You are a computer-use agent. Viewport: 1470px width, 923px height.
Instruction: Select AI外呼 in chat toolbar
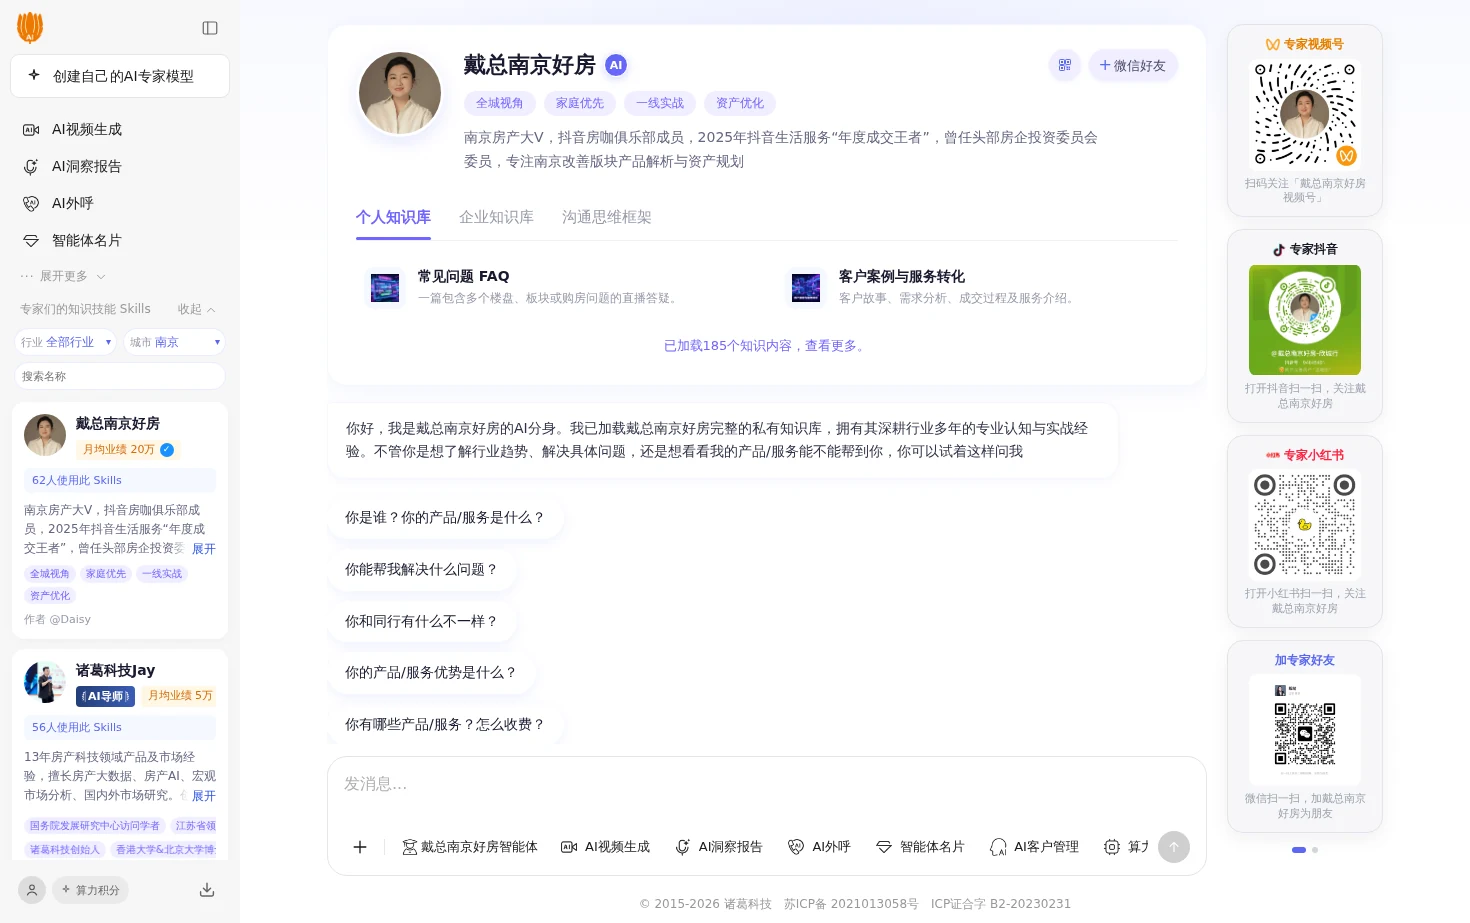click(819, 847)
